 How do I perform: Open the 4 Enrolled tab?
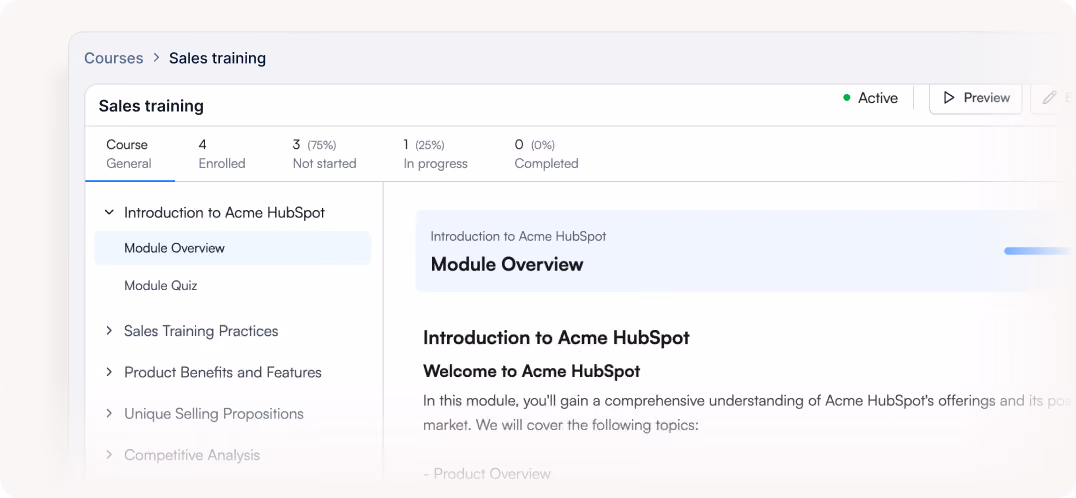222,154
